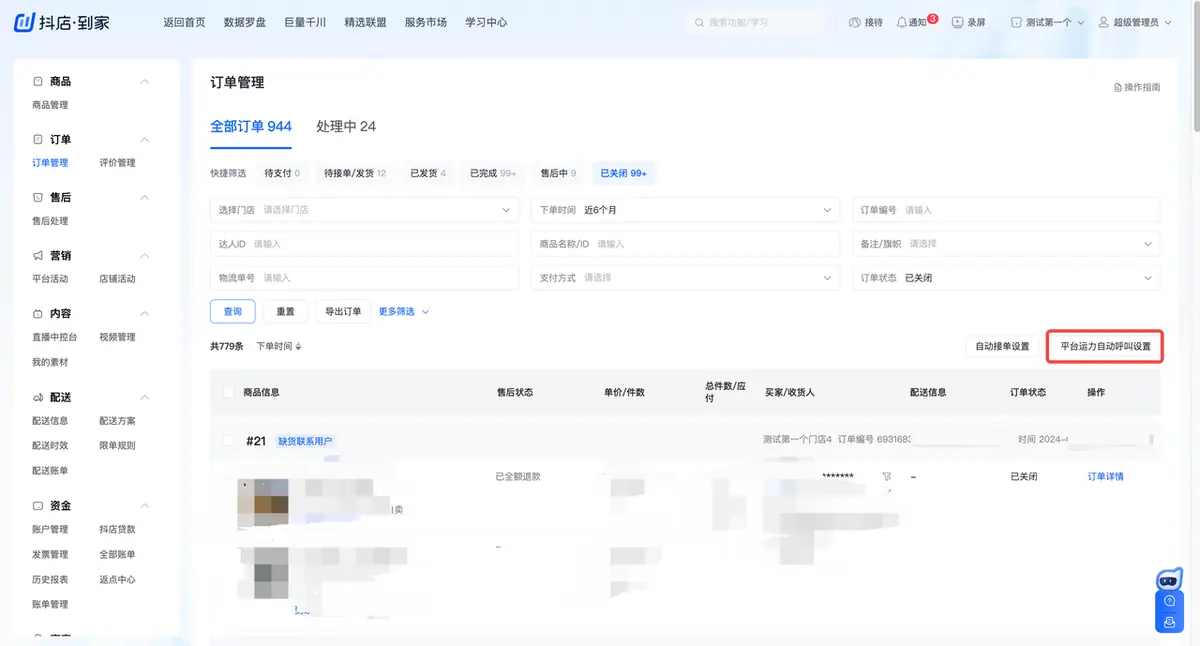Screen dimensions: 1200x646
Task: Open the 支付方式 dropdown
Action: [x=685, y=277]
